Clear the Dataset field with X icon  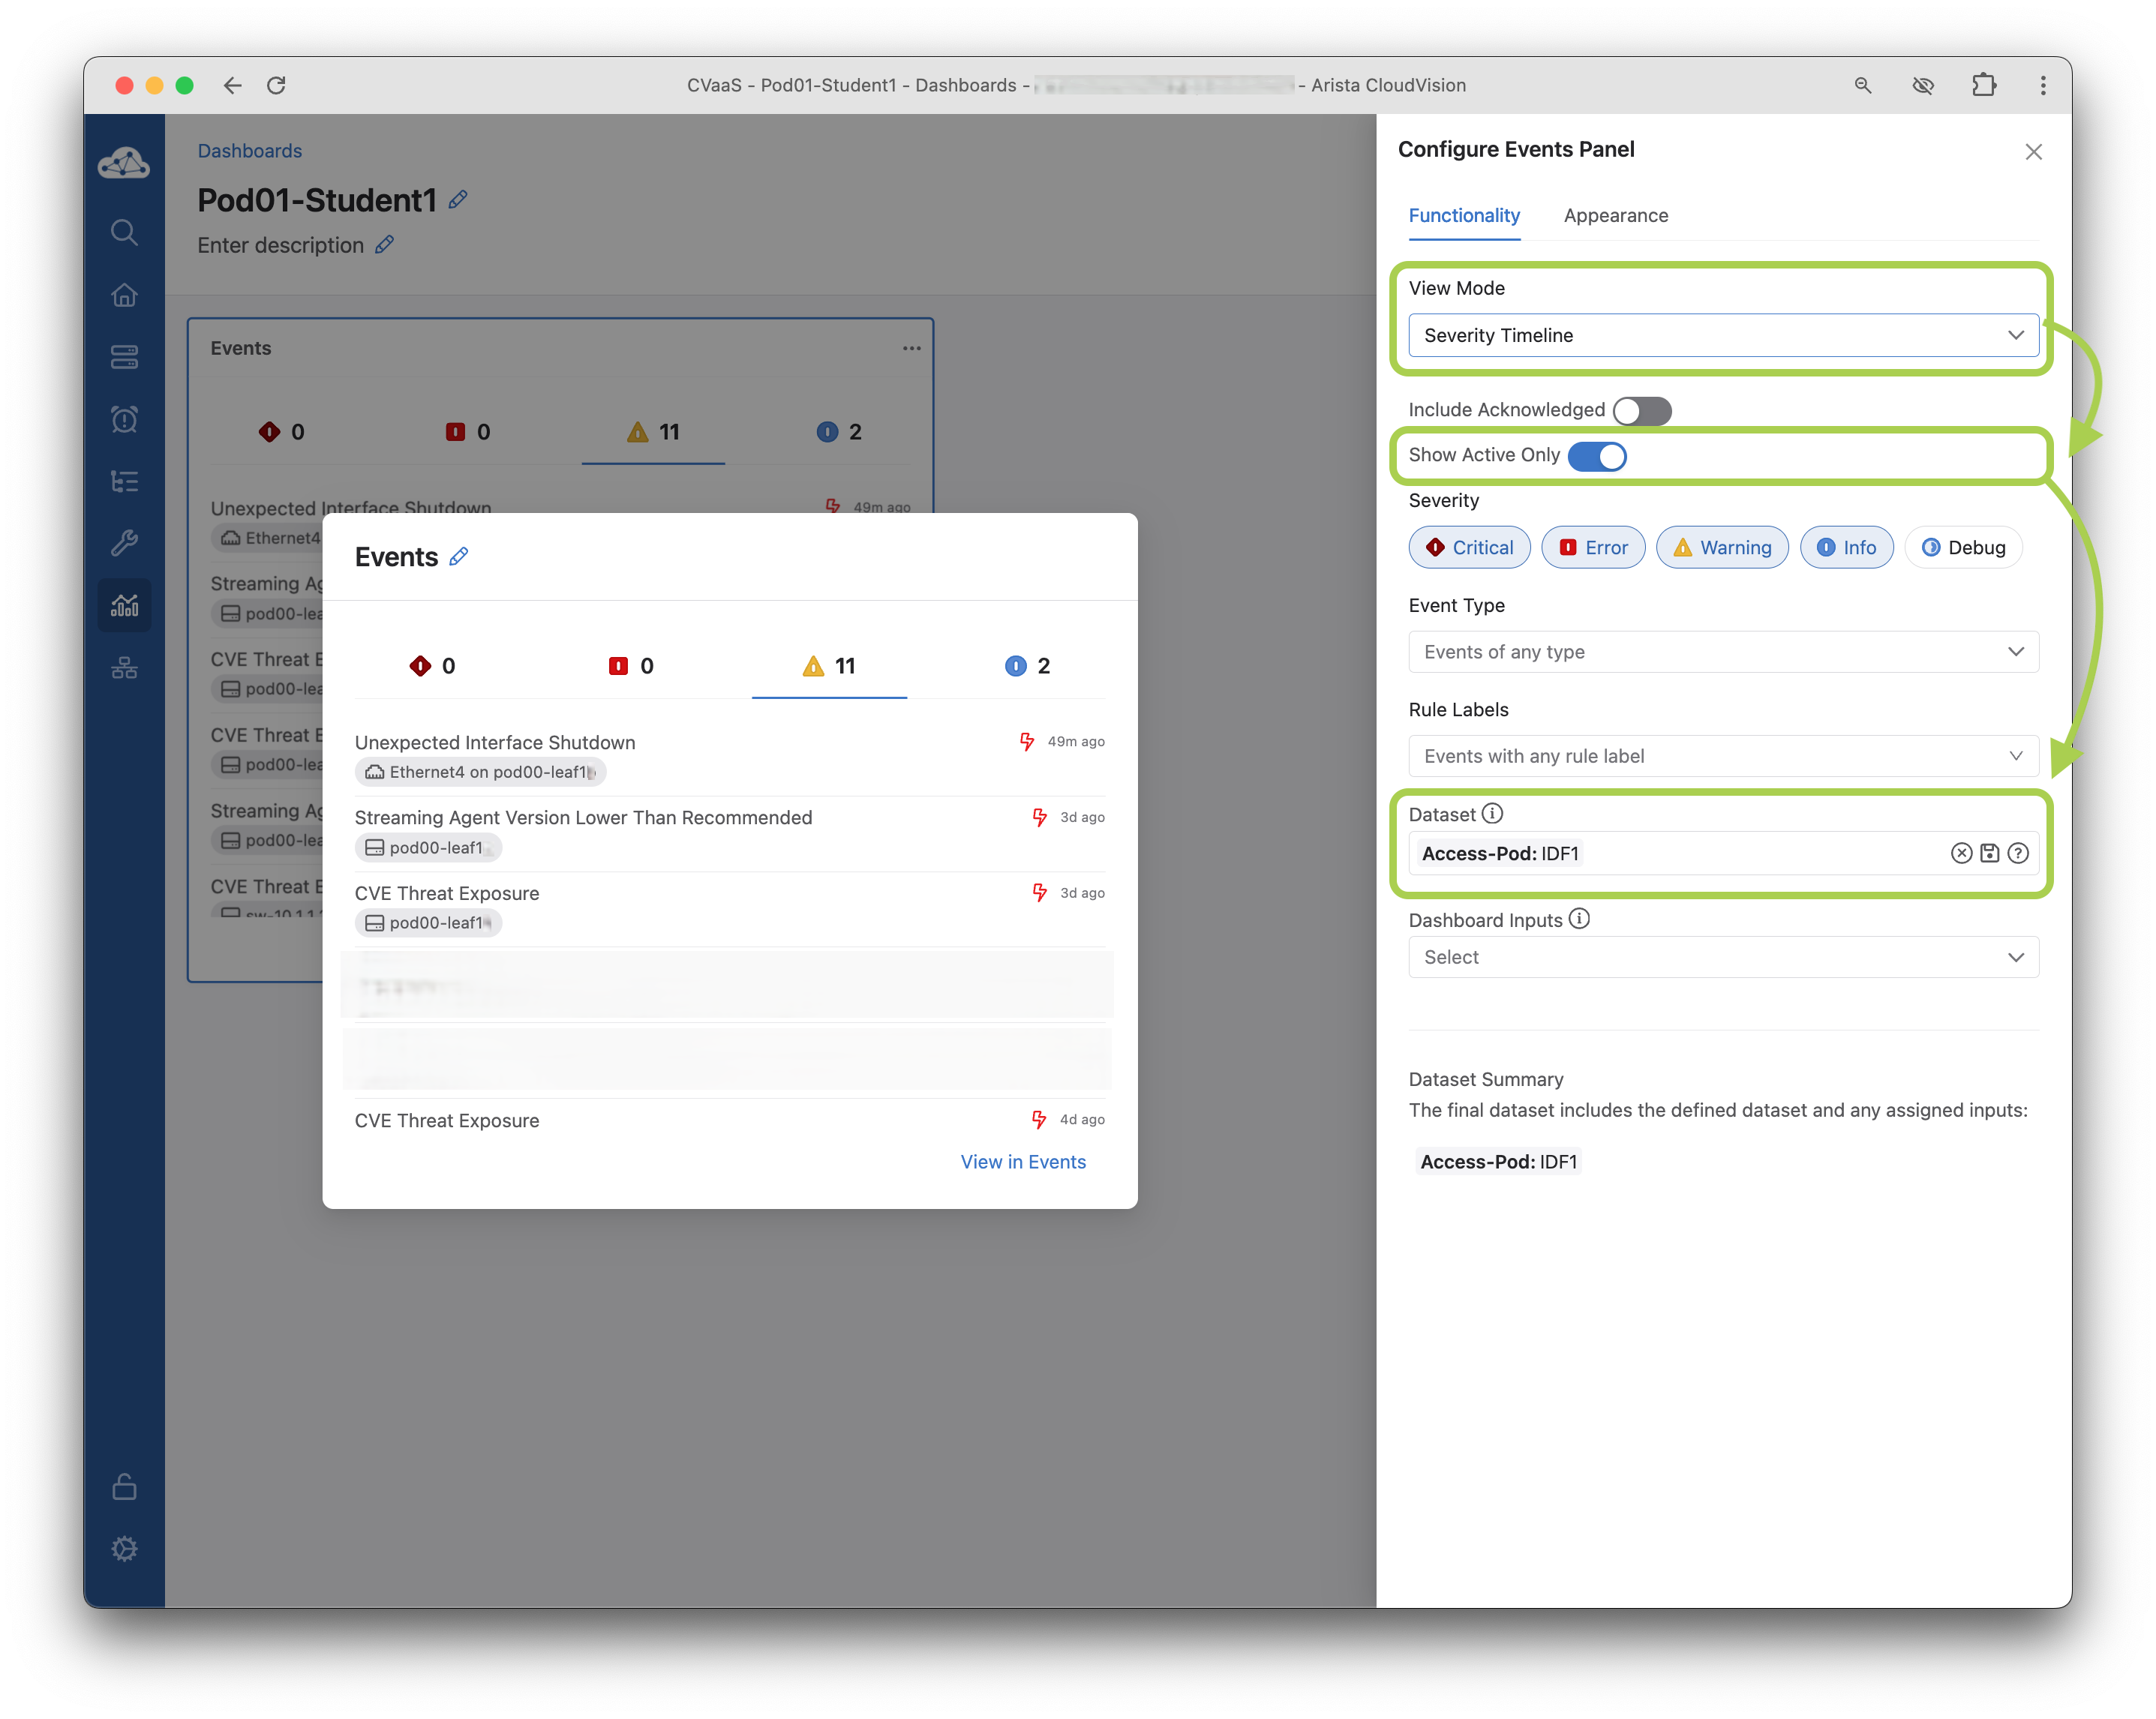point(1961,853)
